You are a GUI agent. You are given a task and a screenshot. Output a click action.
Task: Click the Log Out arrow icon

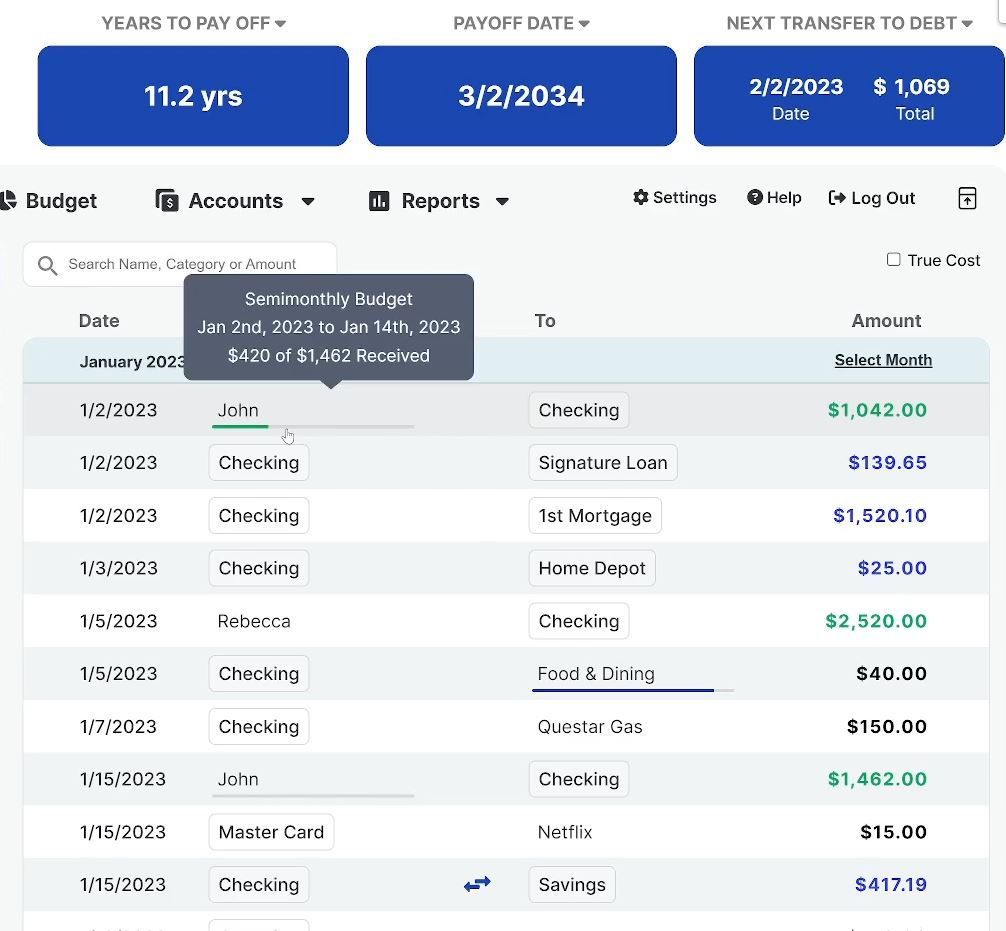coord(837,198)
